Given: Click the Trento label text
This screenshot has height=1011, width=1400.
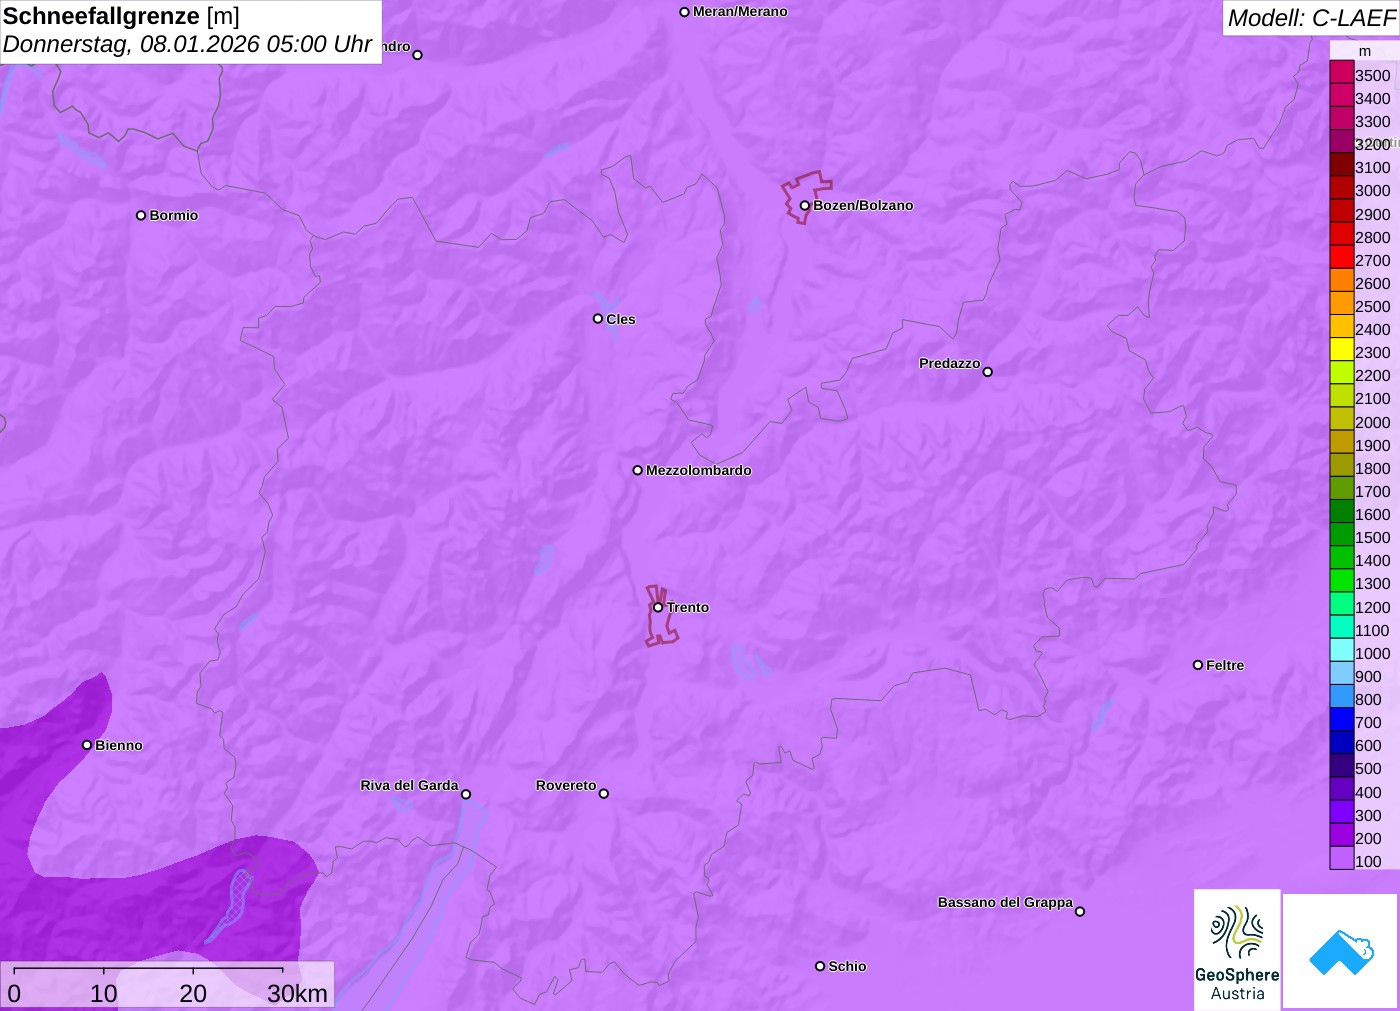Looking at the screenshot, I should (x=688, y=607).
